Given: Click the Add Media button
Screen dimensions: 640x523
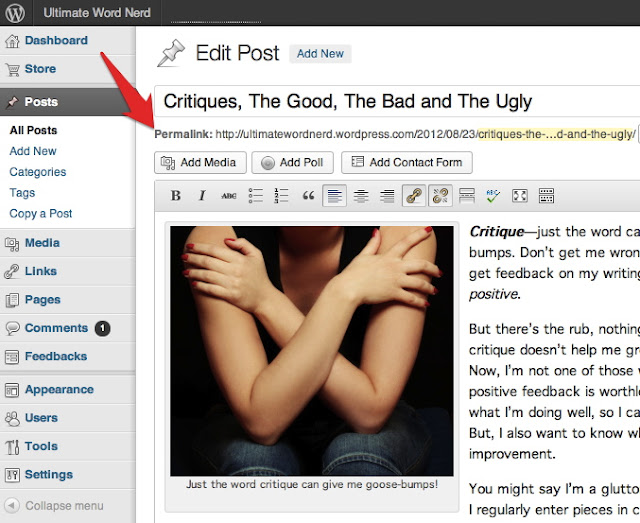Looking at the screenshot, I should tap(200, 162).
